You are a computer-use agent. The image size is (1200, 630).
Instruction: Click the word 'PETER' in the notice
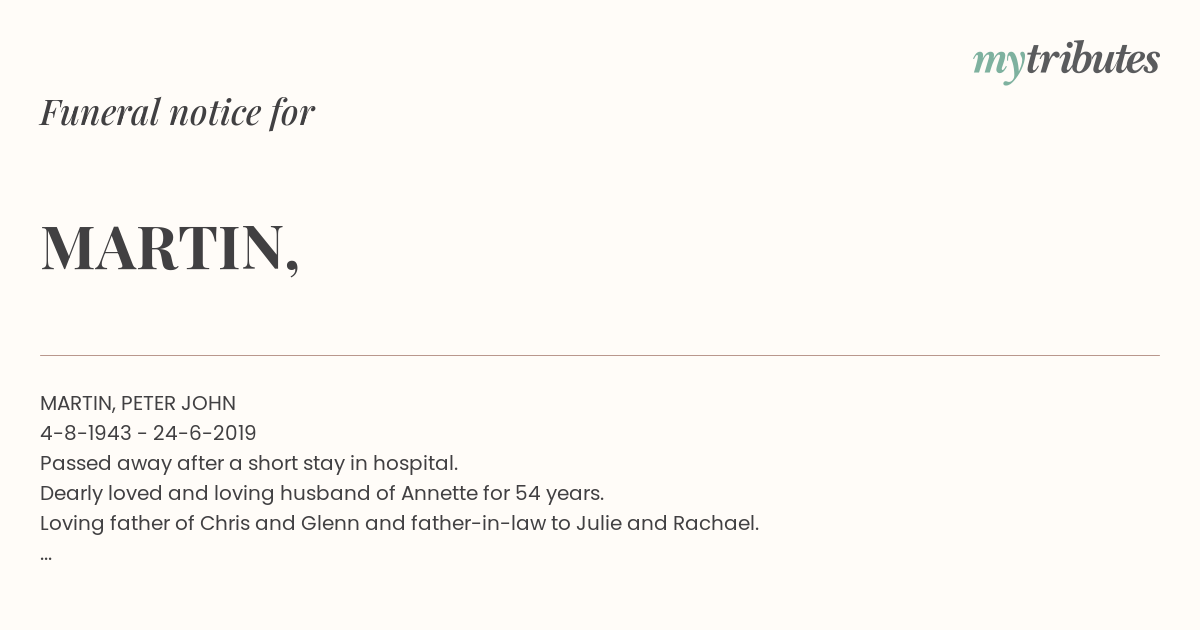[x=148, y=403]
